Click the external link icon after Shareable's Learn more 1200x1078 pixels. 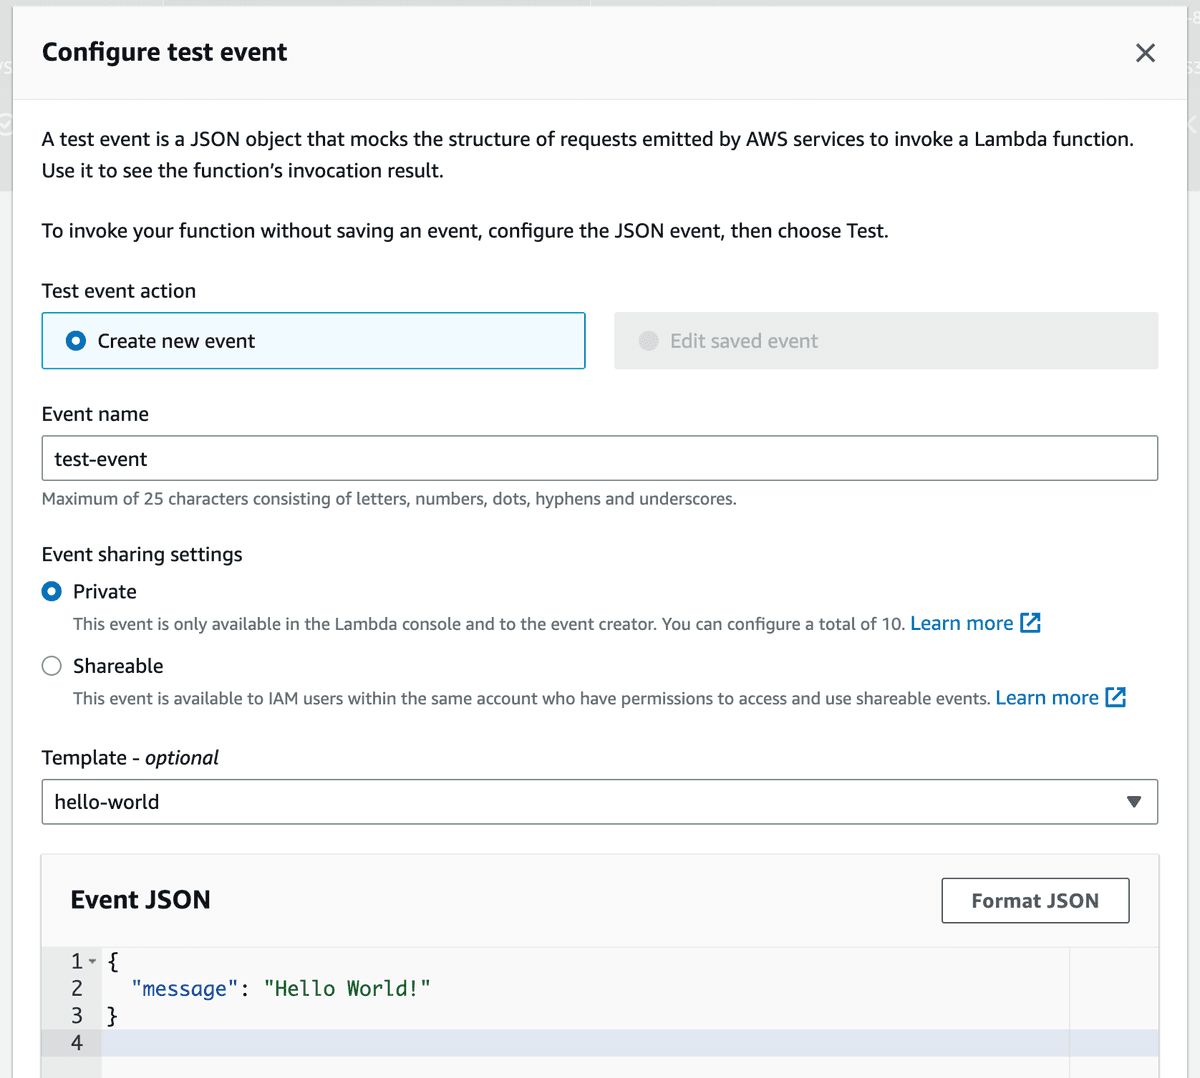(x=1117, y=697)
